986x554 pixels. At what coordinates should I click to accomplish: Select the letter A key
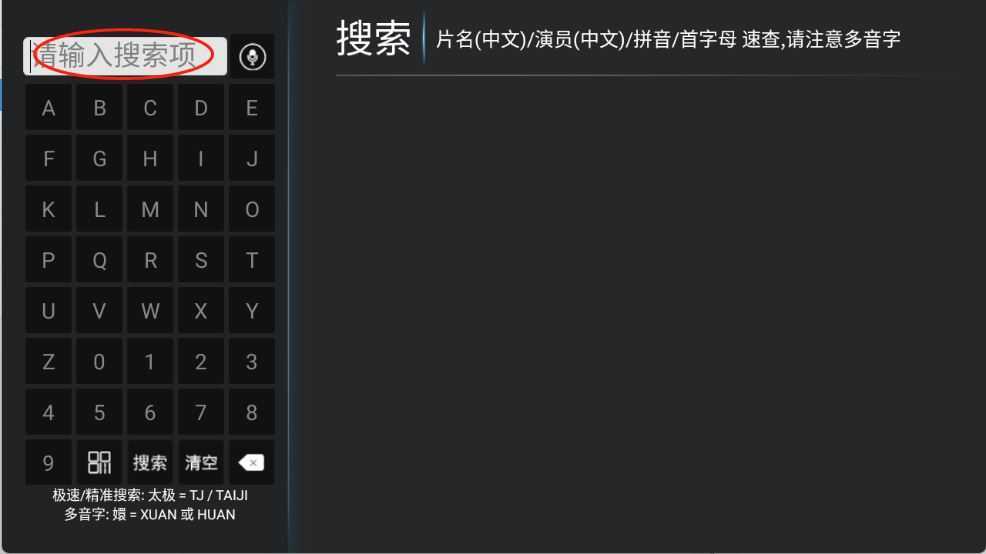coord(48,108)
